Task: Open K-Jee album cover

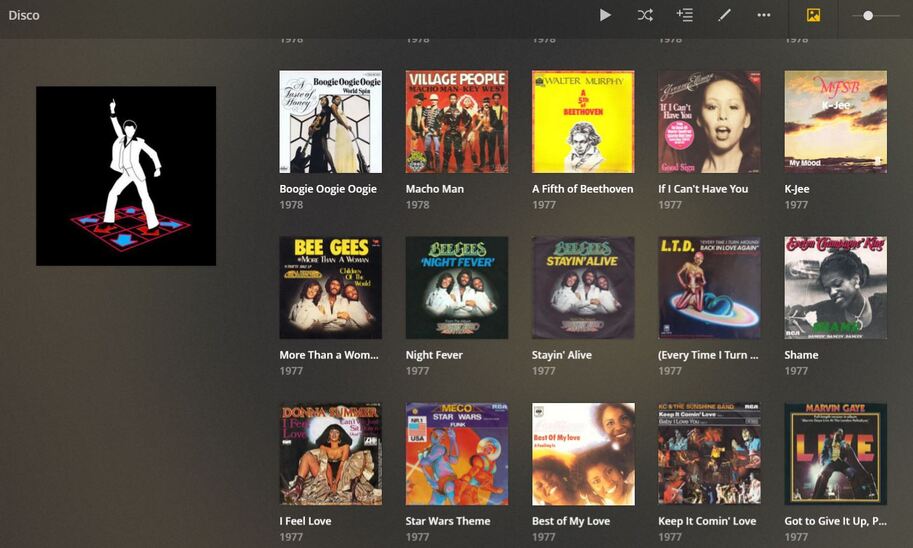Action: [x=836, y=122]
